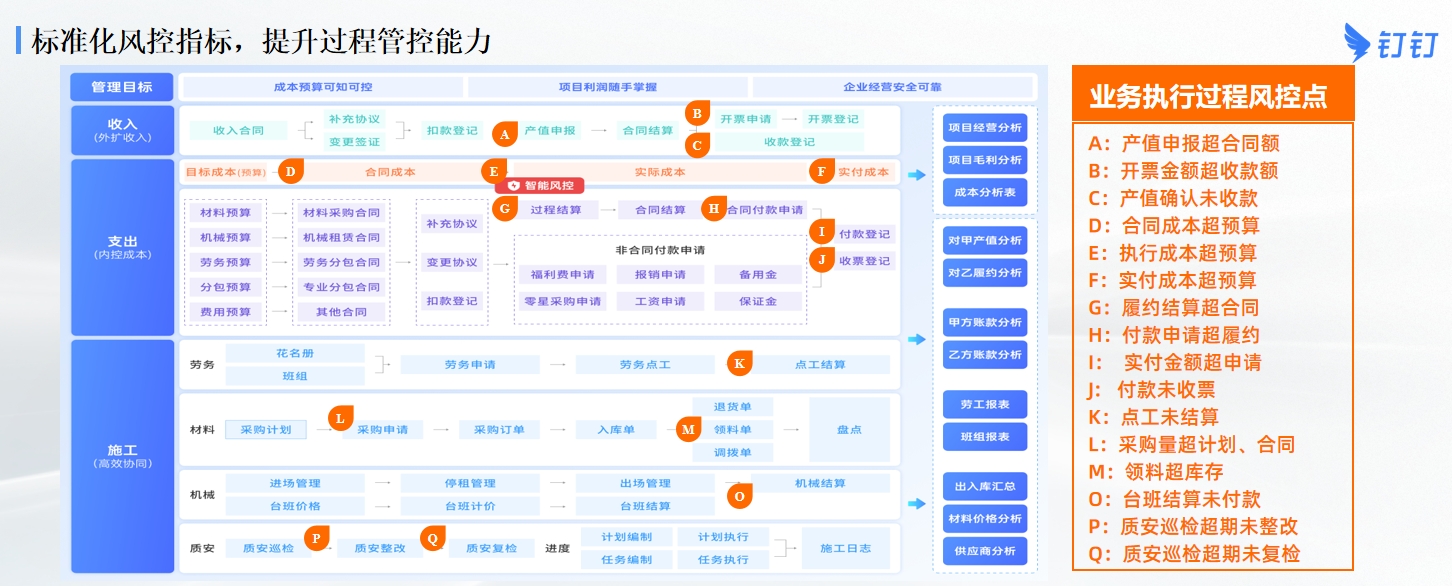
Task: Click risk marker B beside 开票申请
Action: tap(697, 113)
